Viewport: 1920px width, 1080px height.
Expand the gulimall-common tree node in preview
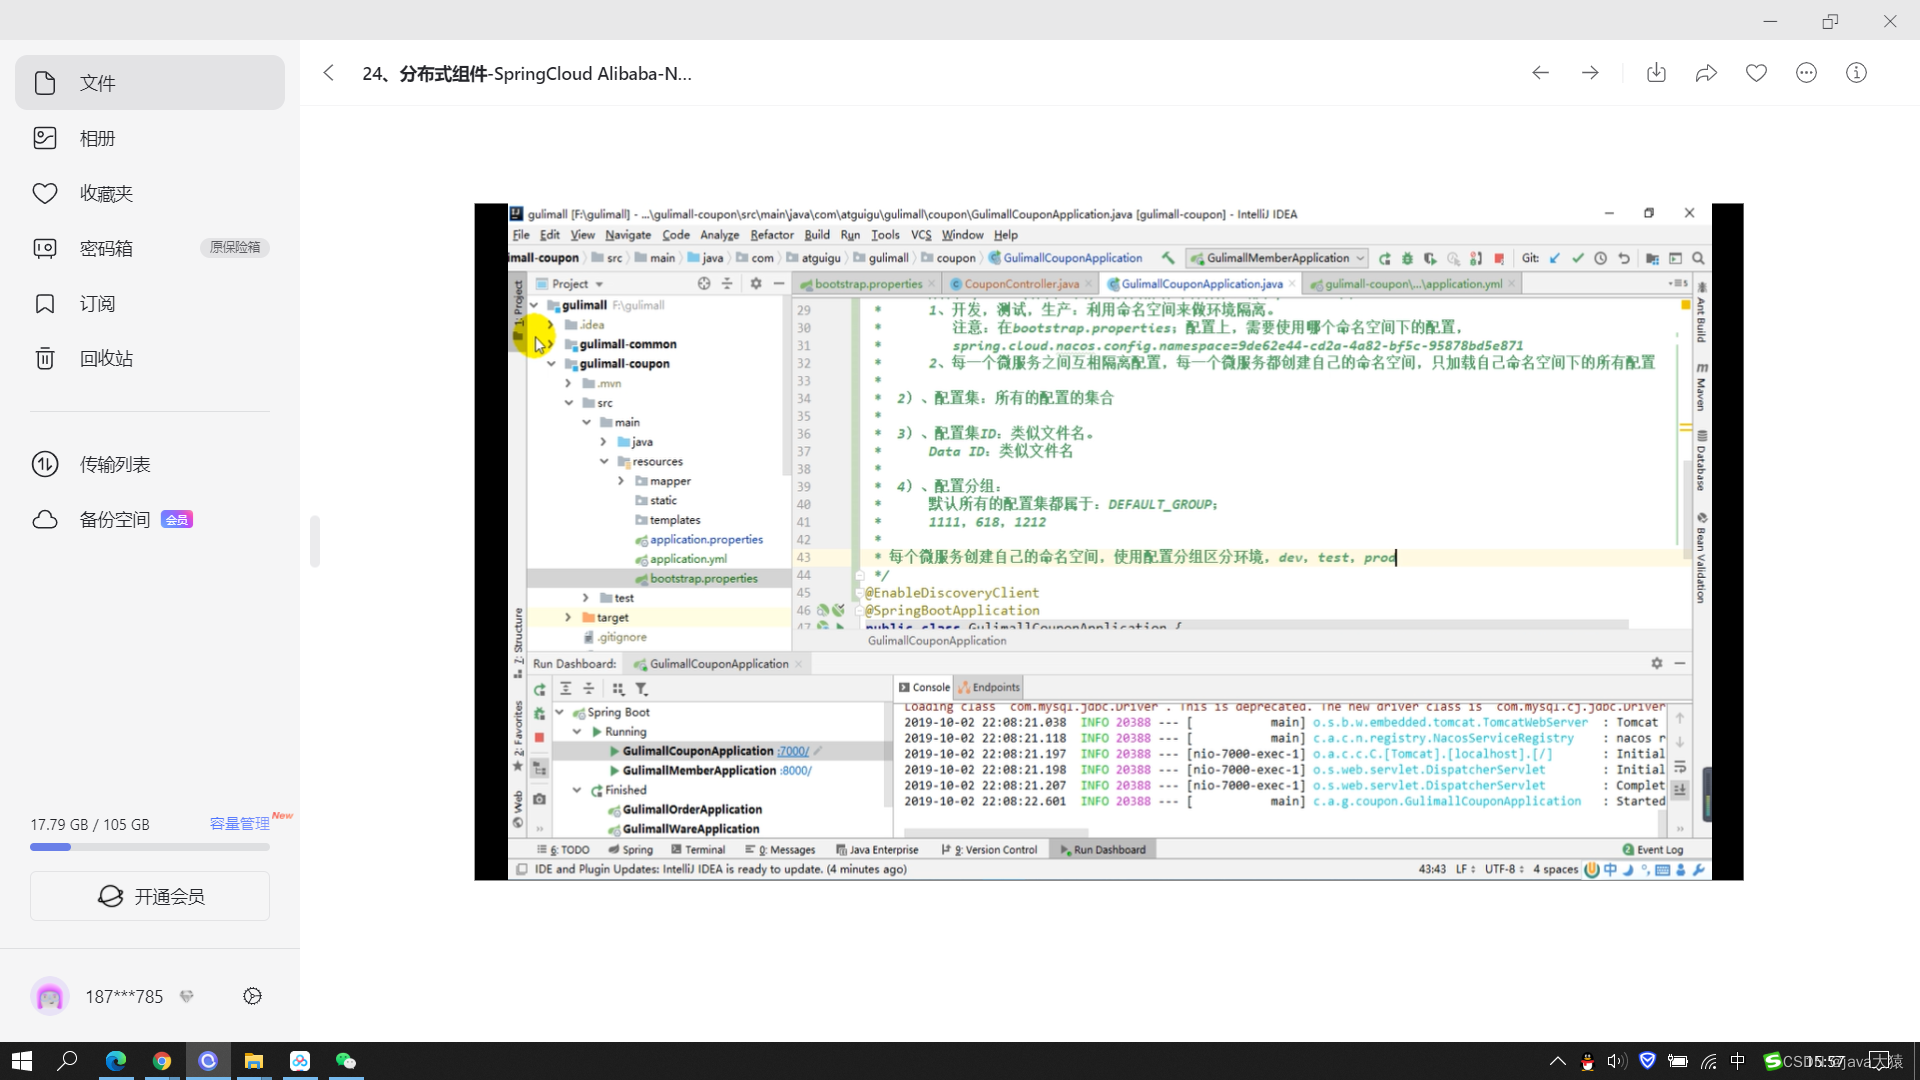click(x=550, y=344)
